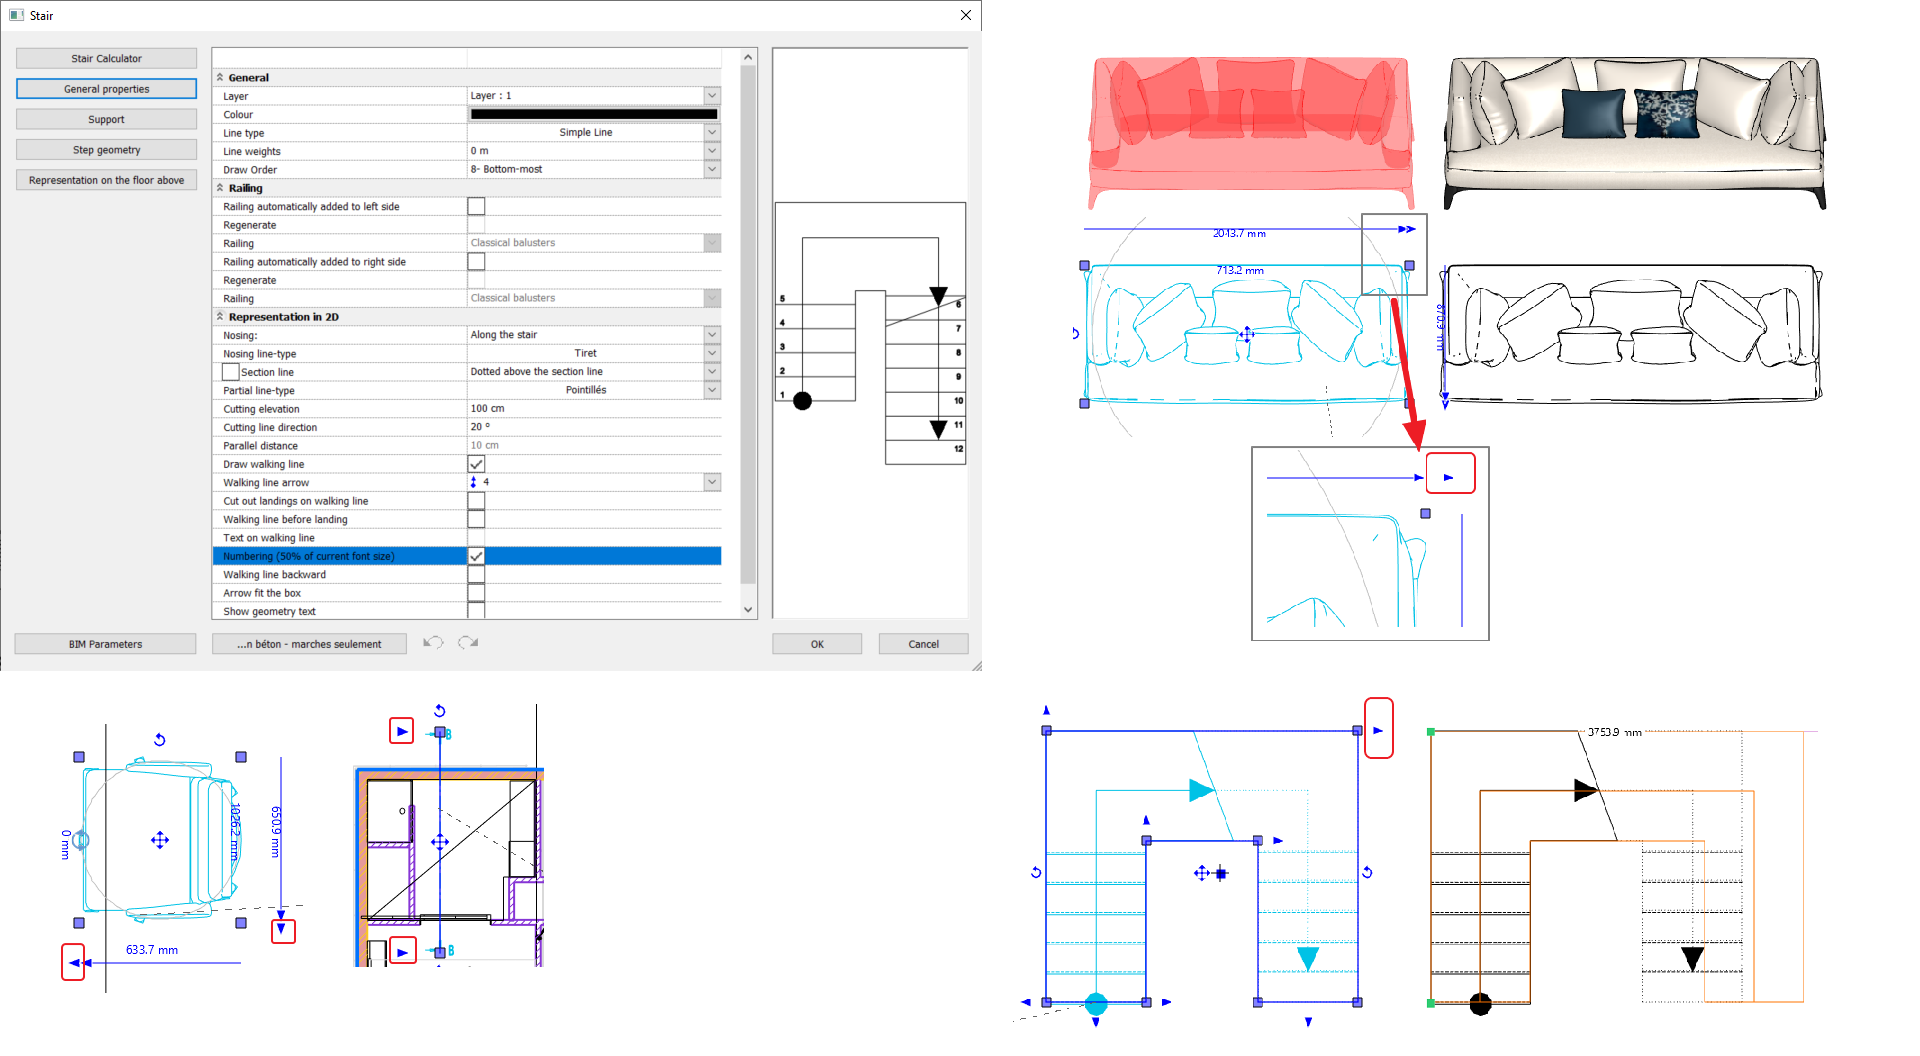
Task: Click the Stair Calculator button
Action: (106, 58)
